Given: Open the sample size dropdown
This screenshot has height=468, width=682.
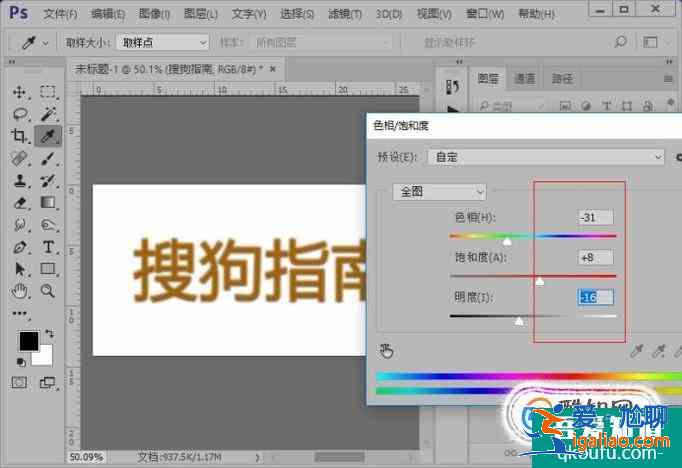Looking at the screenshot, I should (164, 43).
